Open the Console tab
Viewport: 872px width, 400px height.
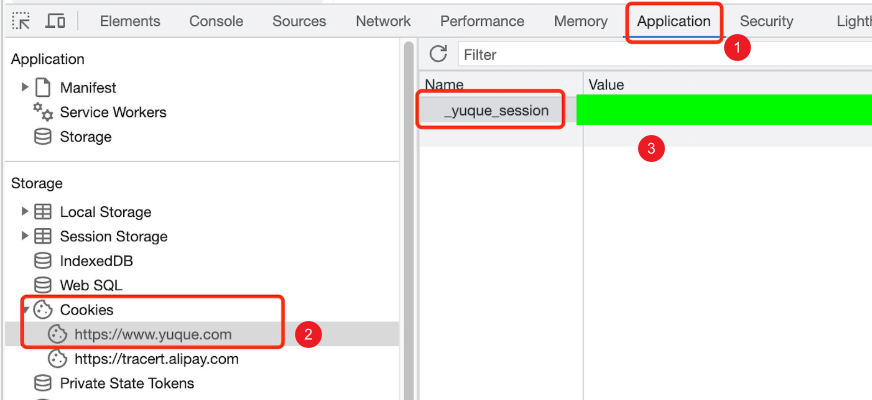point(216,21)
